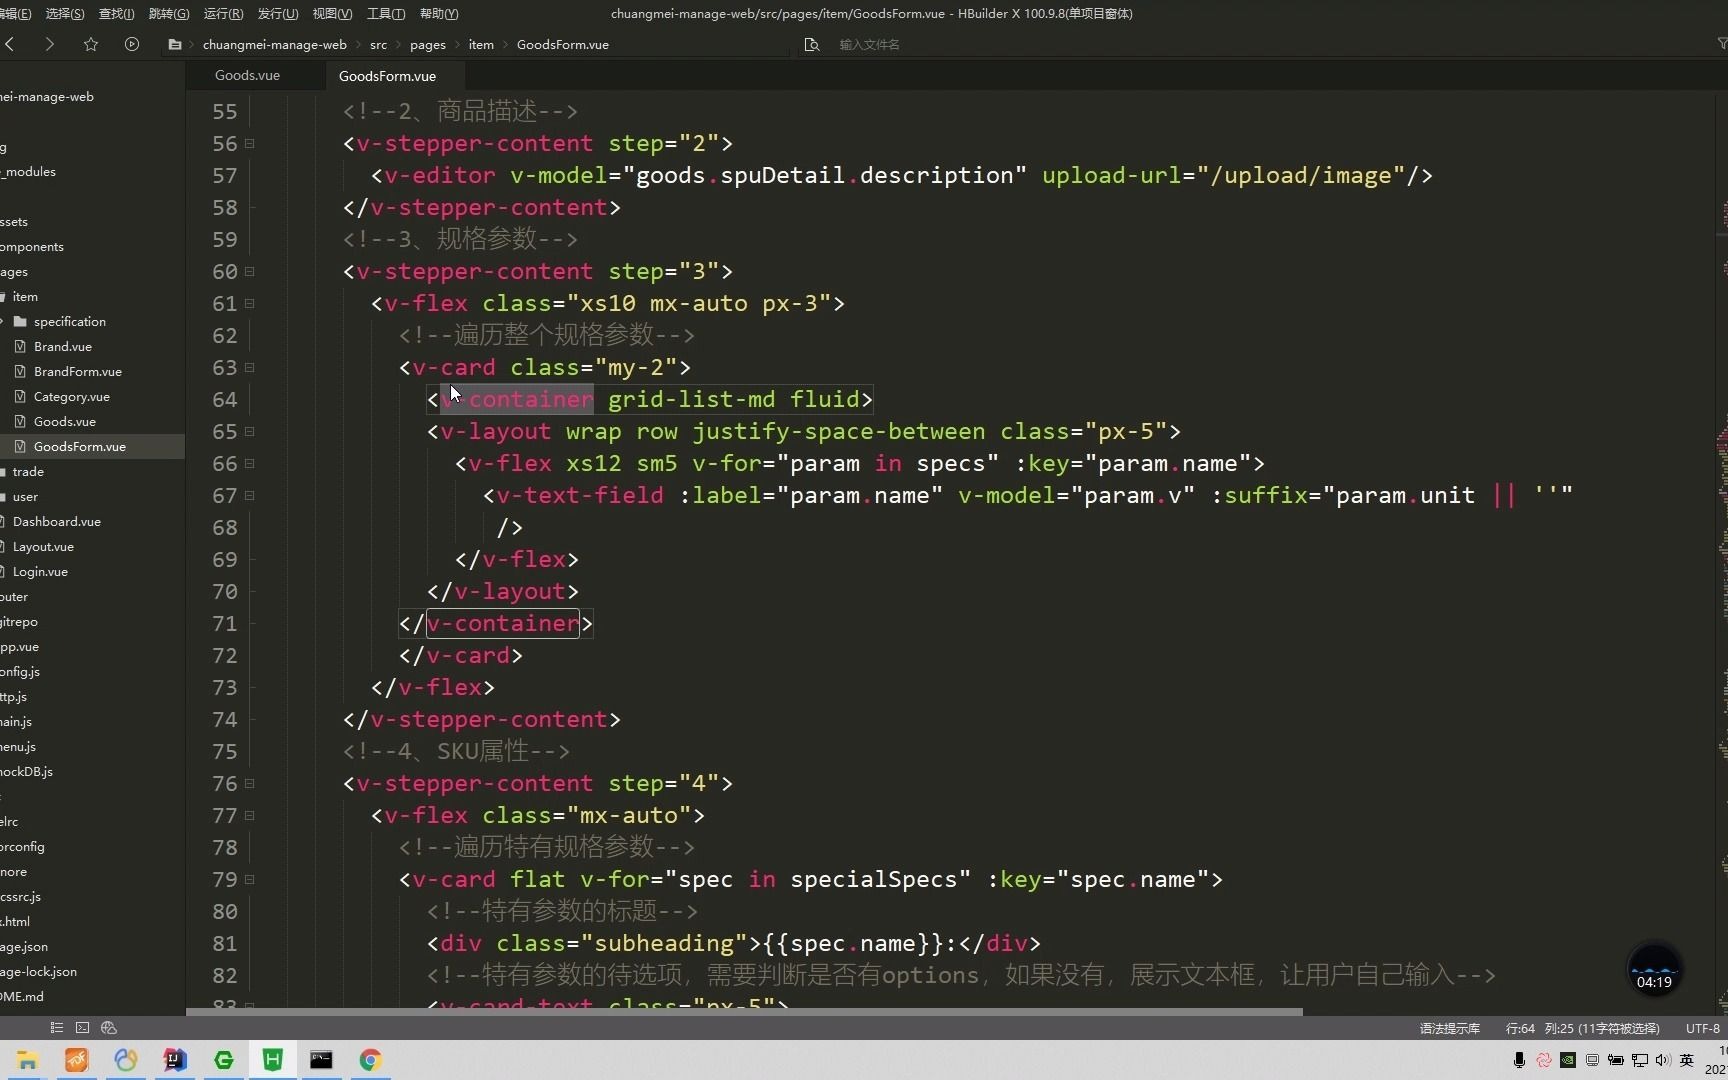Select the GoodsForm.vue editor tab
This screenshot has width=1728, height=1080.
[387, 76]
